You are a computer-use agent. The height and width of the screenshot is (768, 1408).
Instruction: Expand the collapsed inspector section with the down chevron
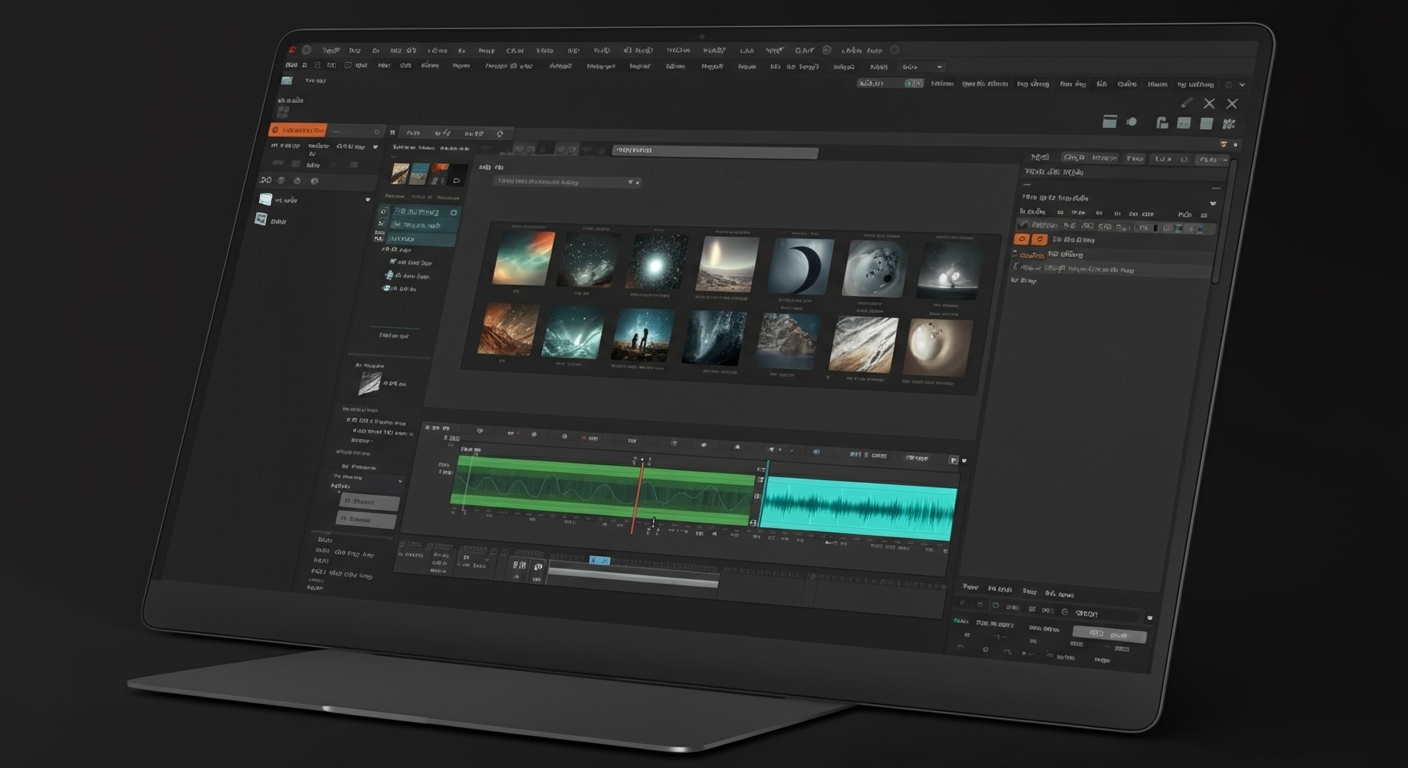(1213, 203)
